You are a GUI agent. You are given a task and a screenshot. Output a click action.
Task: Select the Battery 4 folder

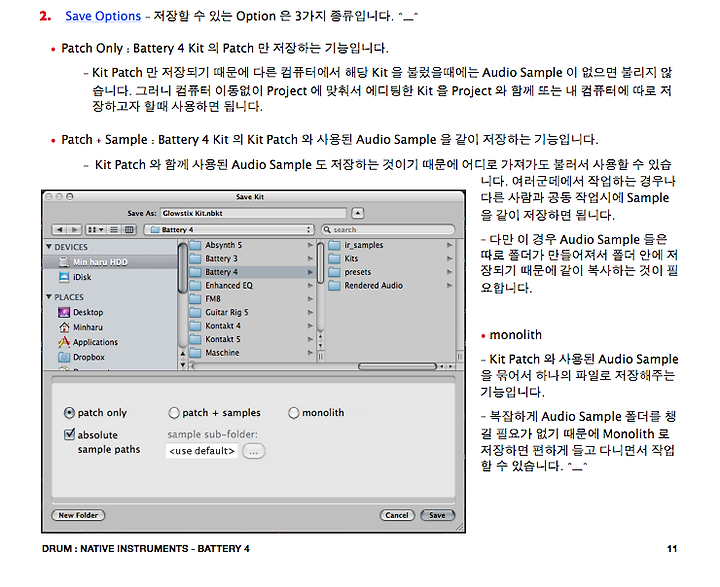coord(251,272)
